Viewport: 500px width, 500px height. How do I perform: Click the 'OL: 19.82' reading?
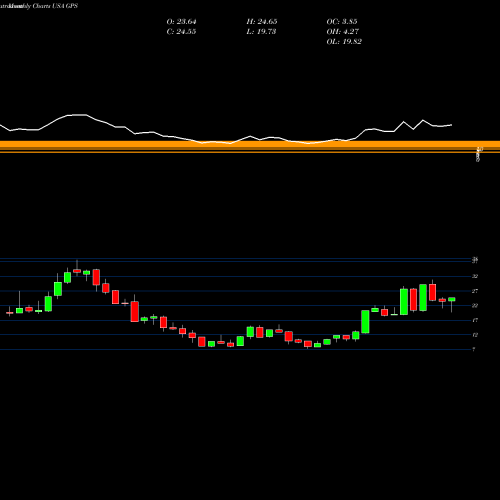[344, 42]
